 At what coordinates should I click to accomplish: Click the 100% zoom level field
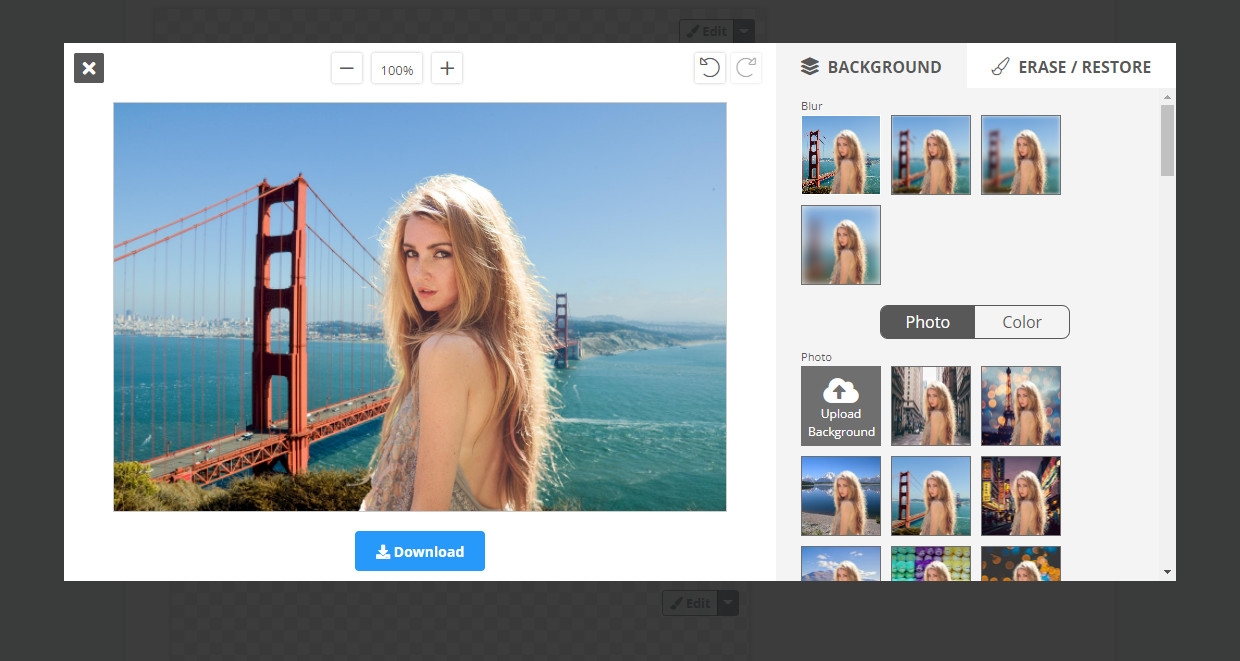point(397,69)
